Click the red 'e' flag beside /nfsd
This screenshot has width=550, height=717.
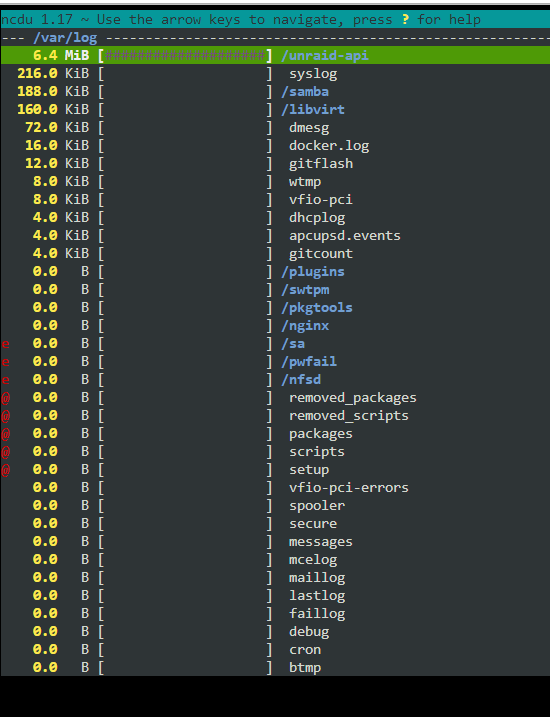5,380
